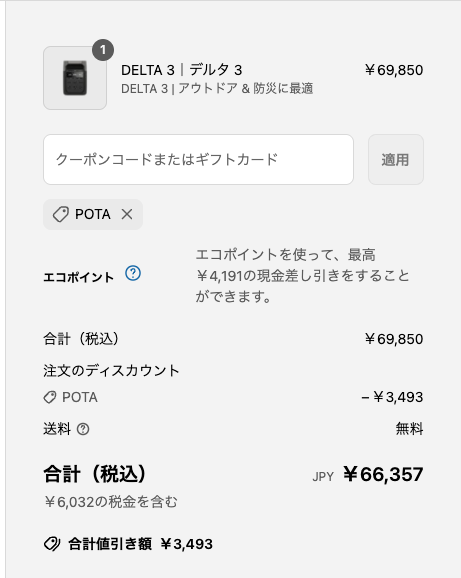Viewport: 461px width, 578px height.
Task: Focus the coupon code or gift card field
Action: [x=198, y=159]
